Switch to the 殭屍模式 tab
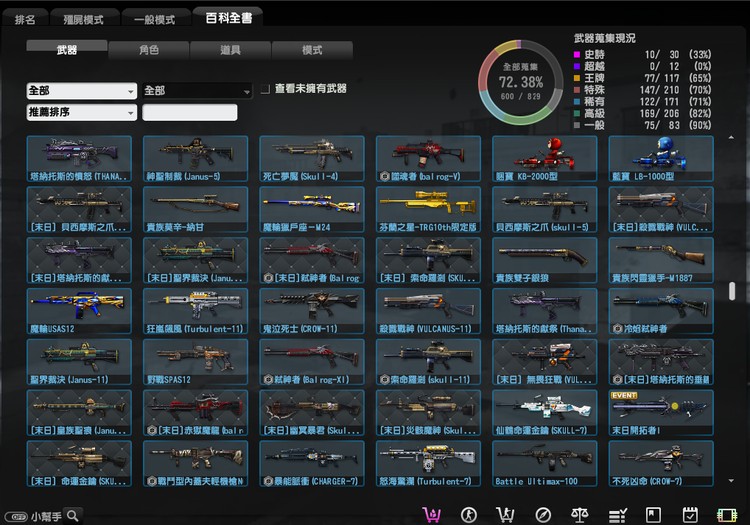 pos(84,20)
